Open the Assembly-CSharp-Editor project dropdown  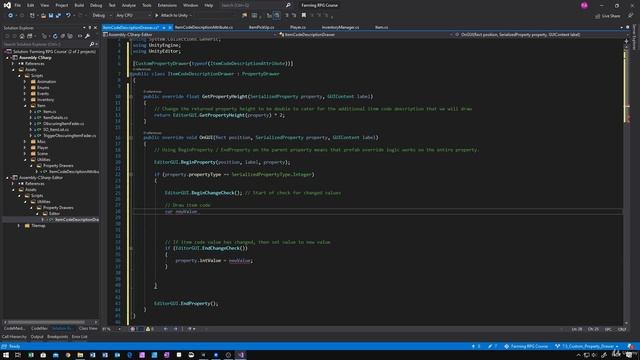190,35
